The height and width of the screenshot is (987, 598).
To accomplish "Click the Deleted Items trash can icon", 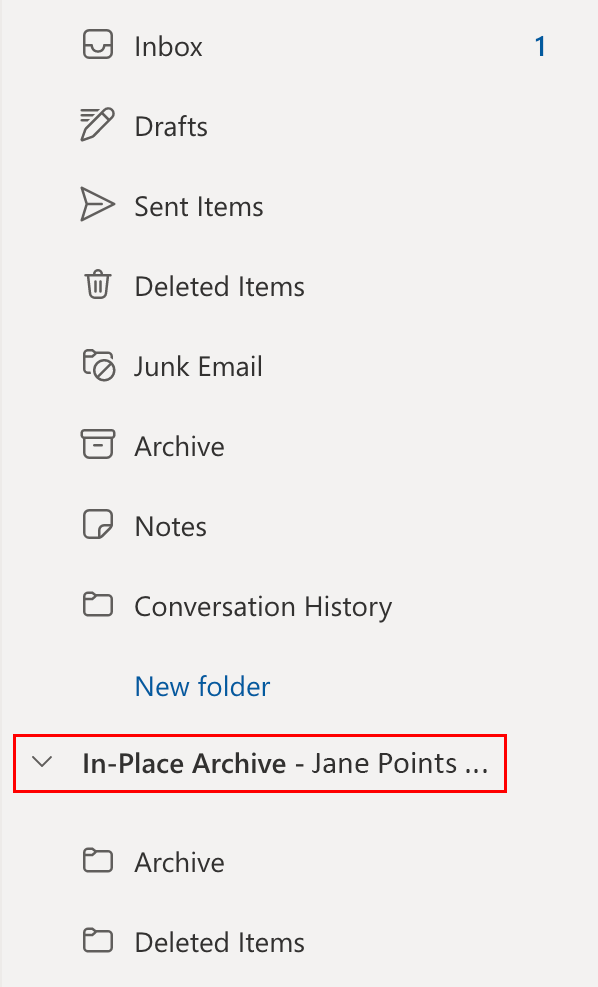I will point(98,285).
